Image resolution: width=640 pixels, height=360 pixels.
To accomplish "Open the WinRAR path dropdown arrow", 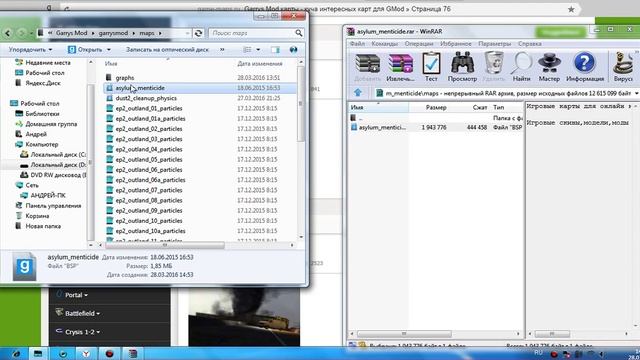I will pos(636,93).
